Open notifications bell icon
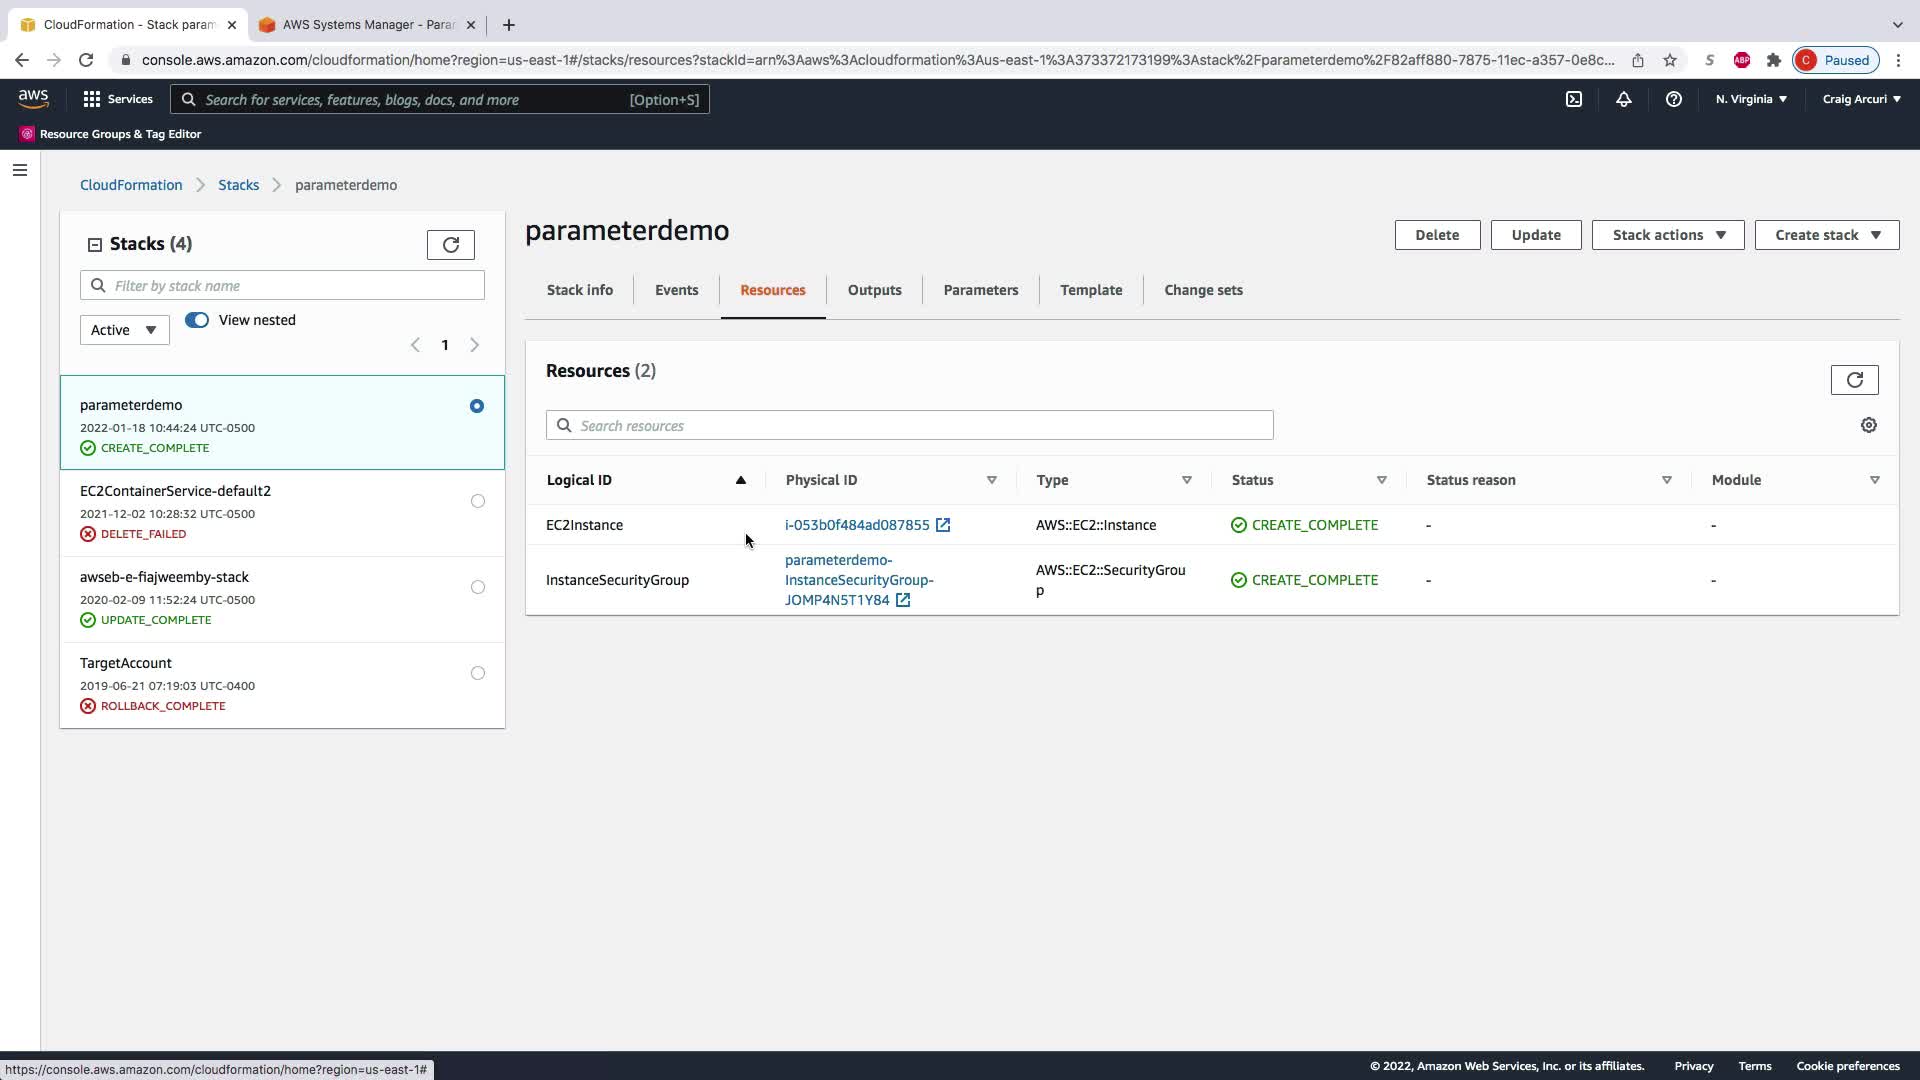 tap(1624, 99)
